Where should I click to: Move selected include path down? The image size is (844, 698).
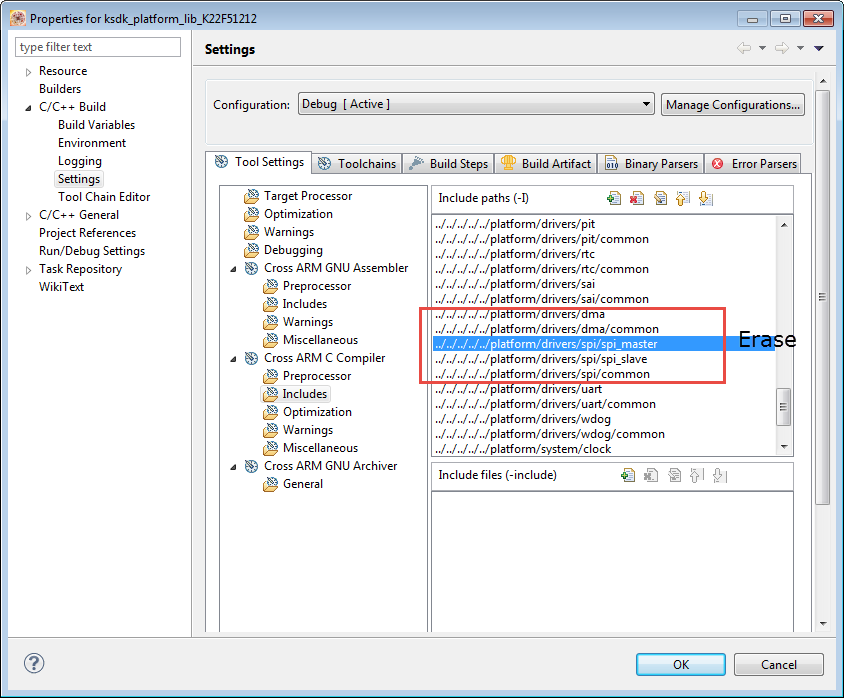pos(706,199)
